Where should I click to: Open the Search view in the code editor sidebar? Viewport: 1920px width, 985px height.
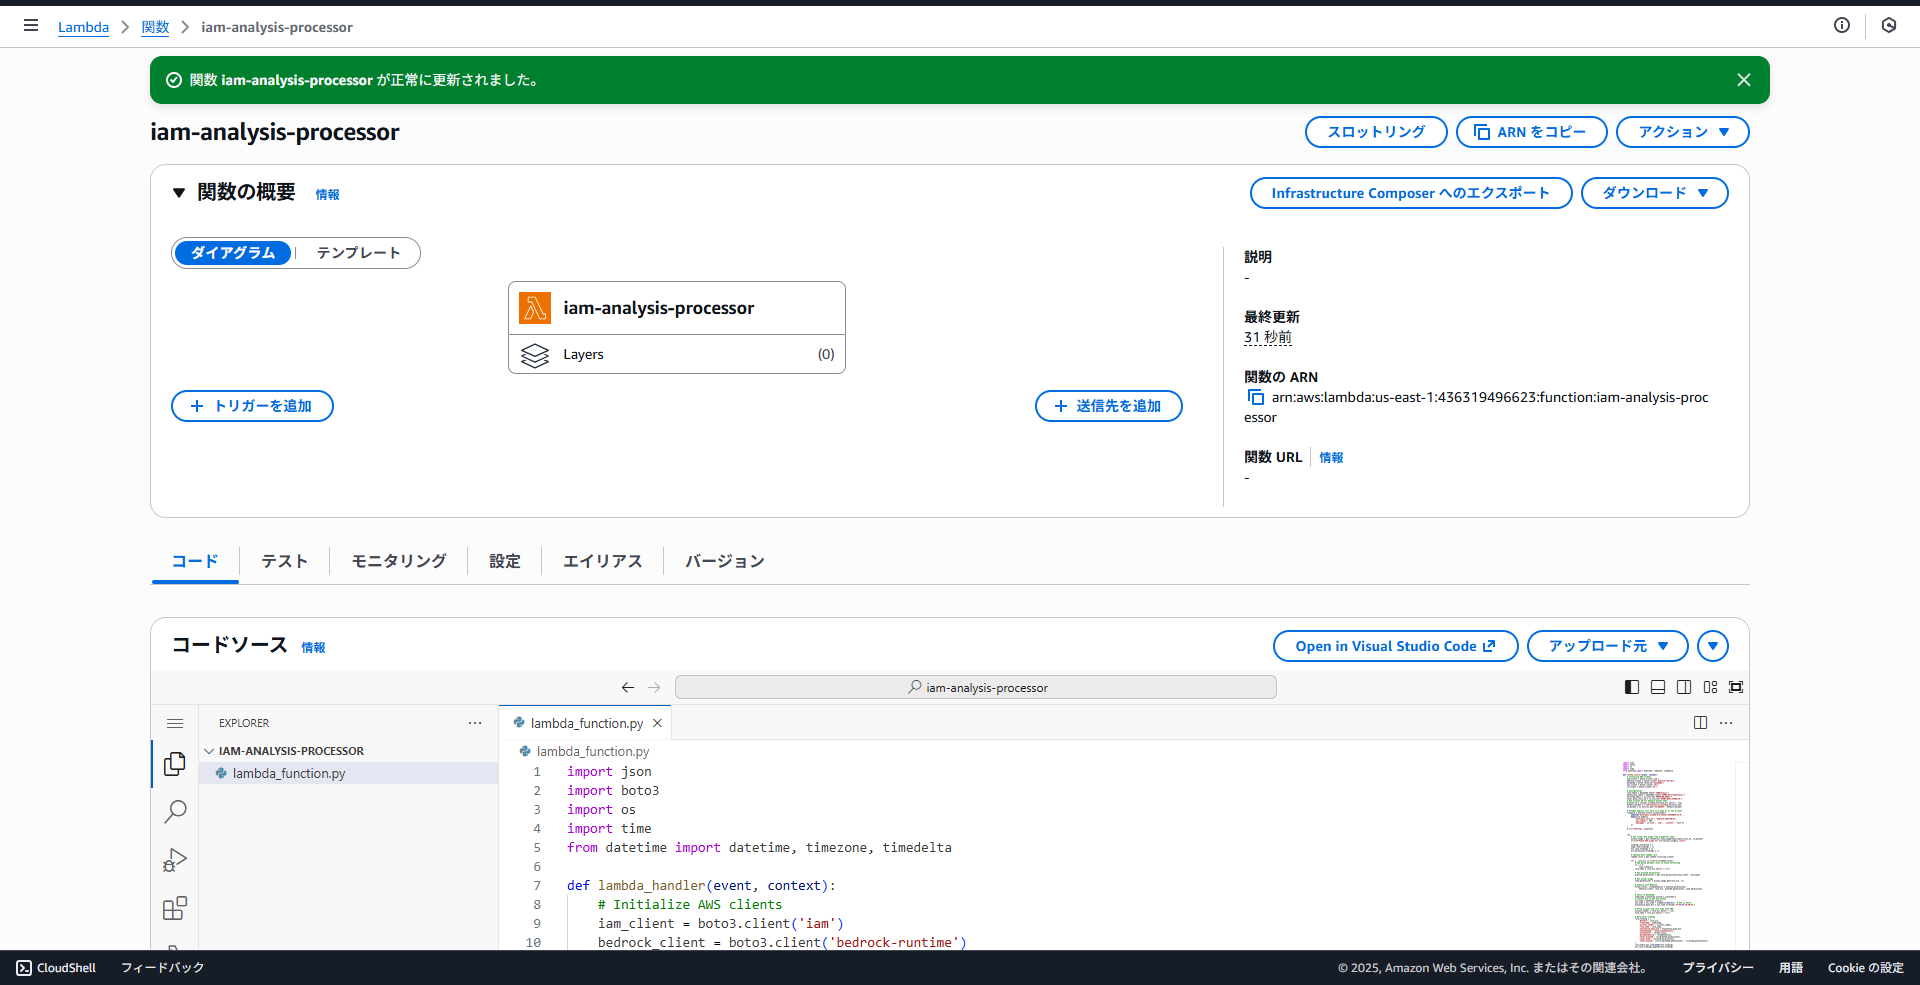pyautogui.click(x=175, y=812)
